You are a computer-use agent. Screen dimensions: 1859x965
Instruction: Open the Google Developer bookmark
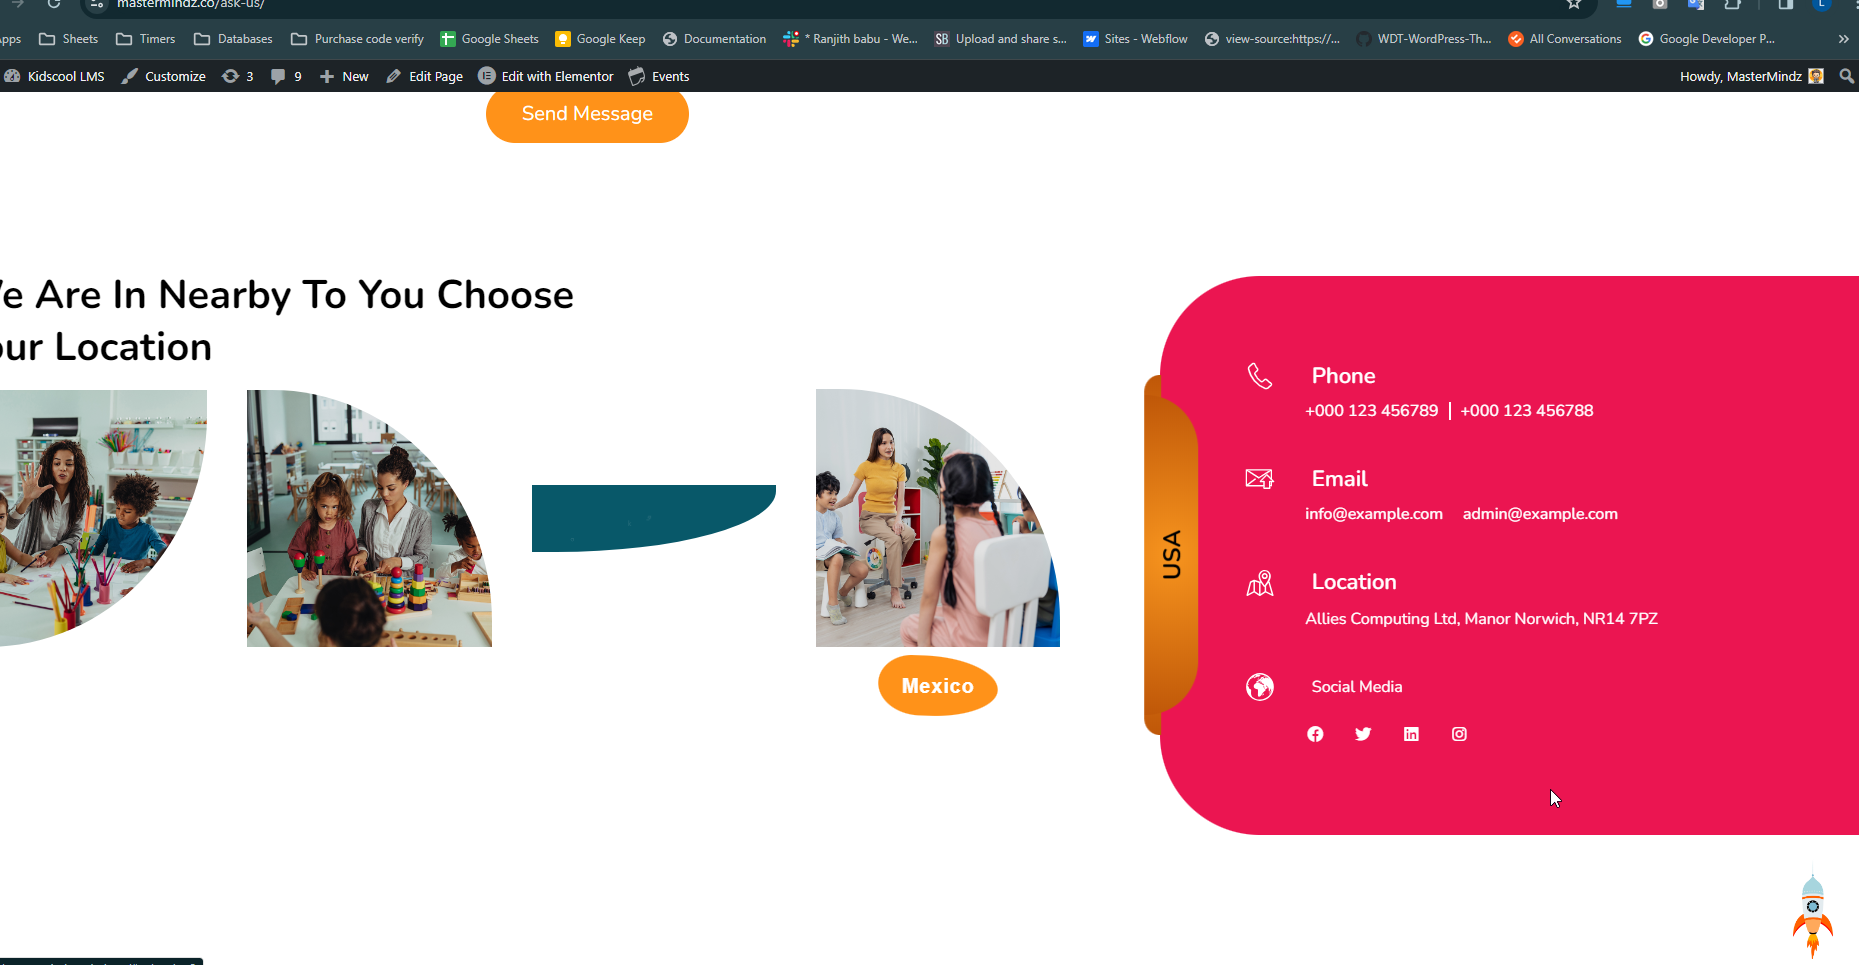coord(1707,39)
